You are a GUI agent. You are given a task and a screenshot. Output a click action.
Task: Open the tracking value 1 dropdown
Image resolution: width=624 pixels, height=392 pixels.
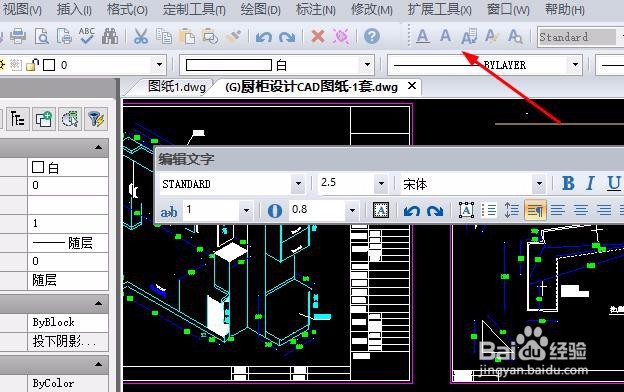click(246, 211)
